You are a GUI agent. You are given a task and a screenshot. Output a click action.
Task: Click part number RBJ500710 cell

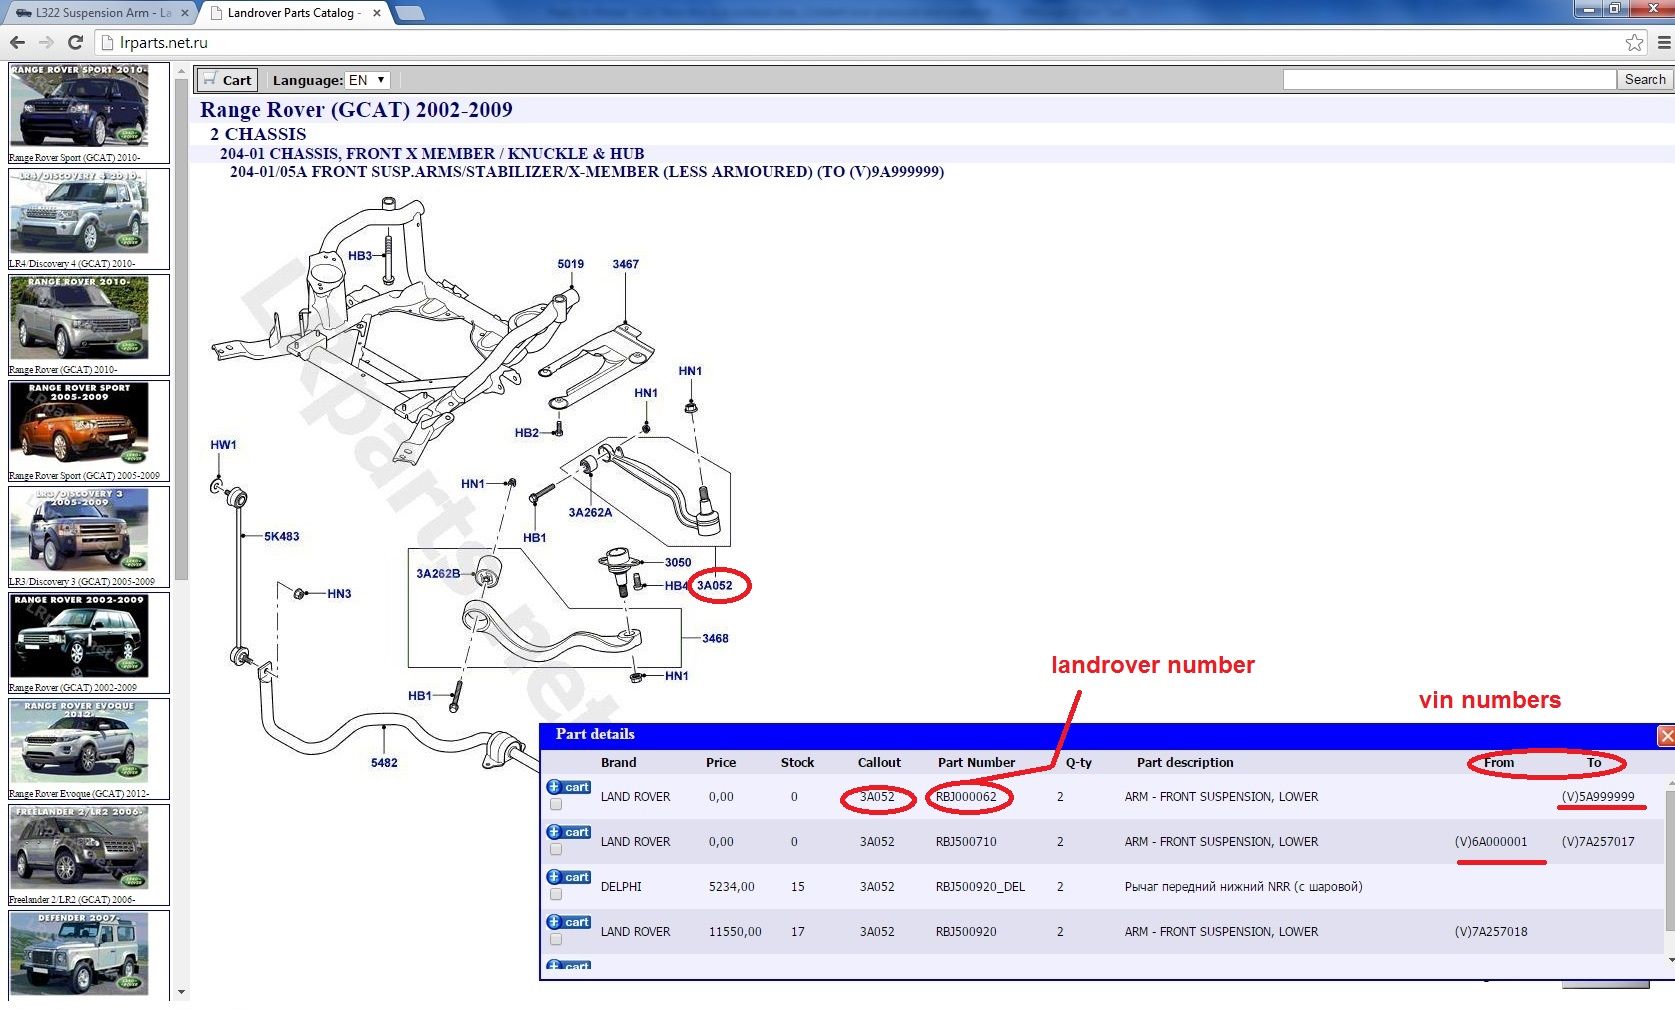click(966, 841)
